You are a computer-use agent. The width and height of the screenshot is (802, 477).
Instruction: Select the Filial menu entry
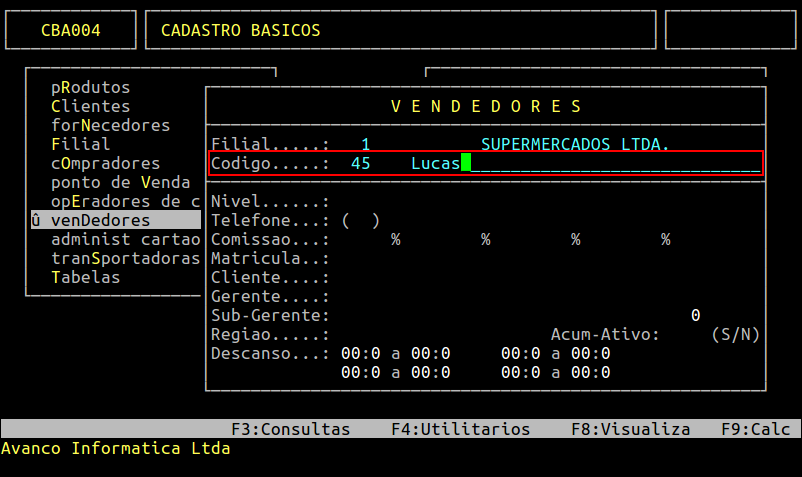(x=80, y=144)
